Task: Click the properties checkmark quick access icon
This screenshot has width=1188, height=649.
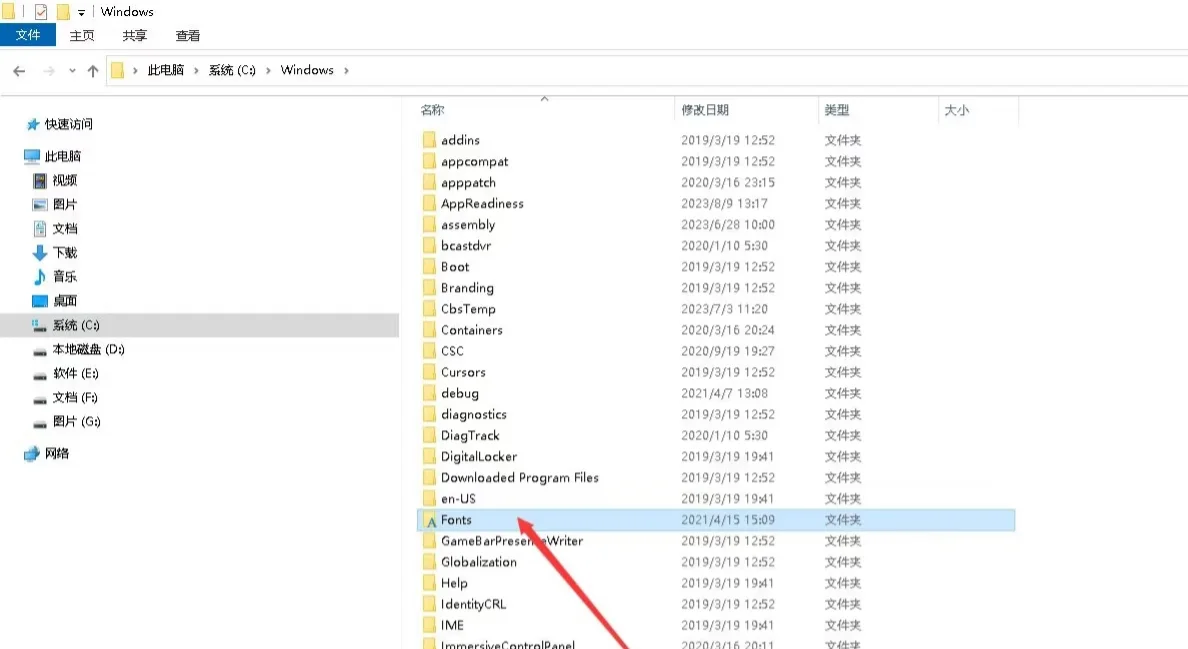Action: point(41,11)
